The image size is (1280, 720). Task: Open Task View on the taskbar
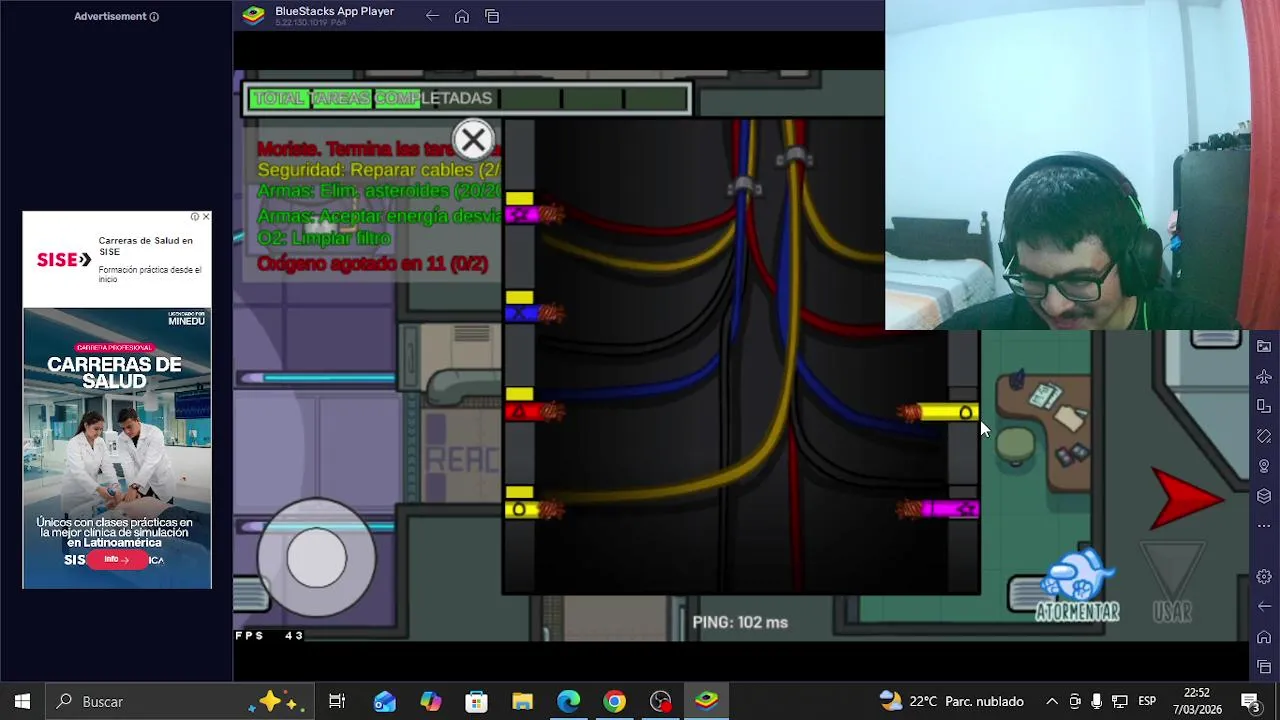(337, 702)
